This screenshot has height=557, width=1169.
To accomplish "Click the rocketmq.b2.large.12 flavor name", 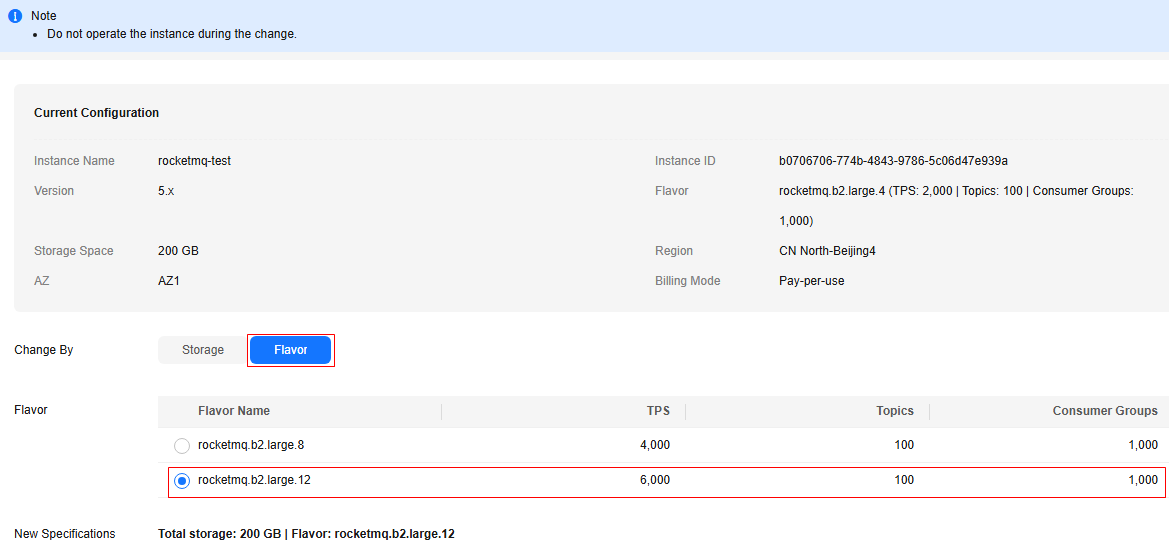I will 254,481.
